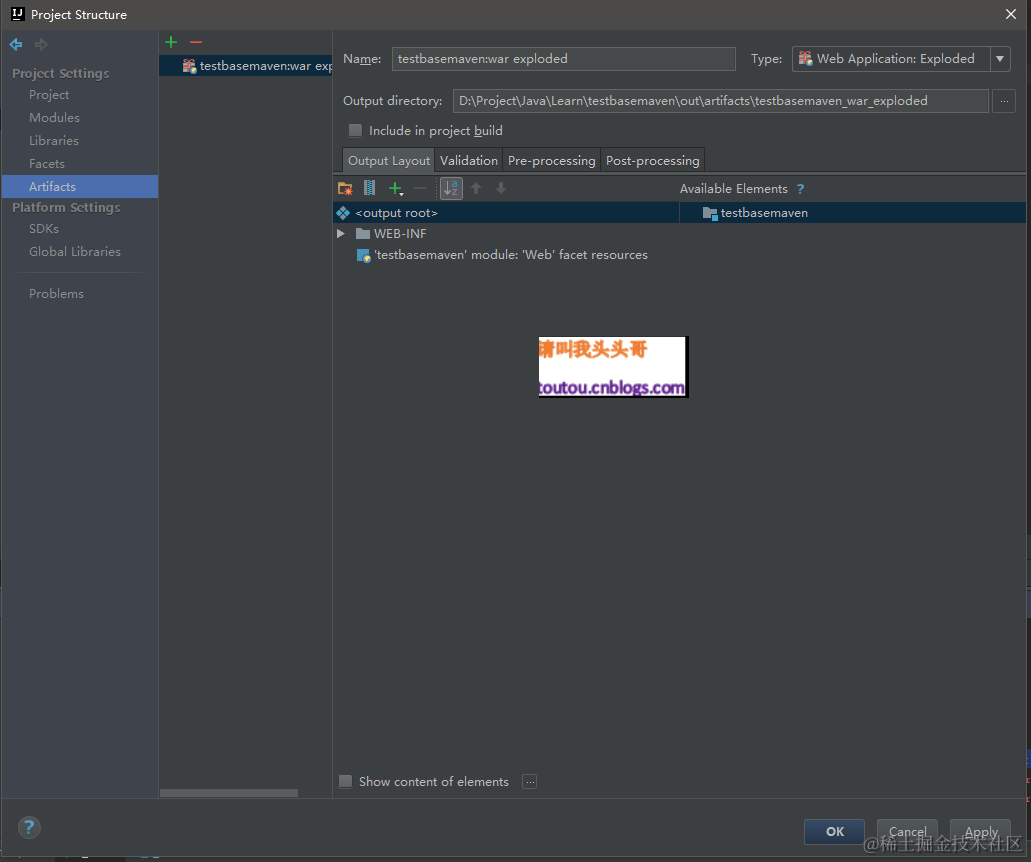Viewport: 1031px width, 862px height.
Task: Open the Available Elements help question mark
Action: 800,188
